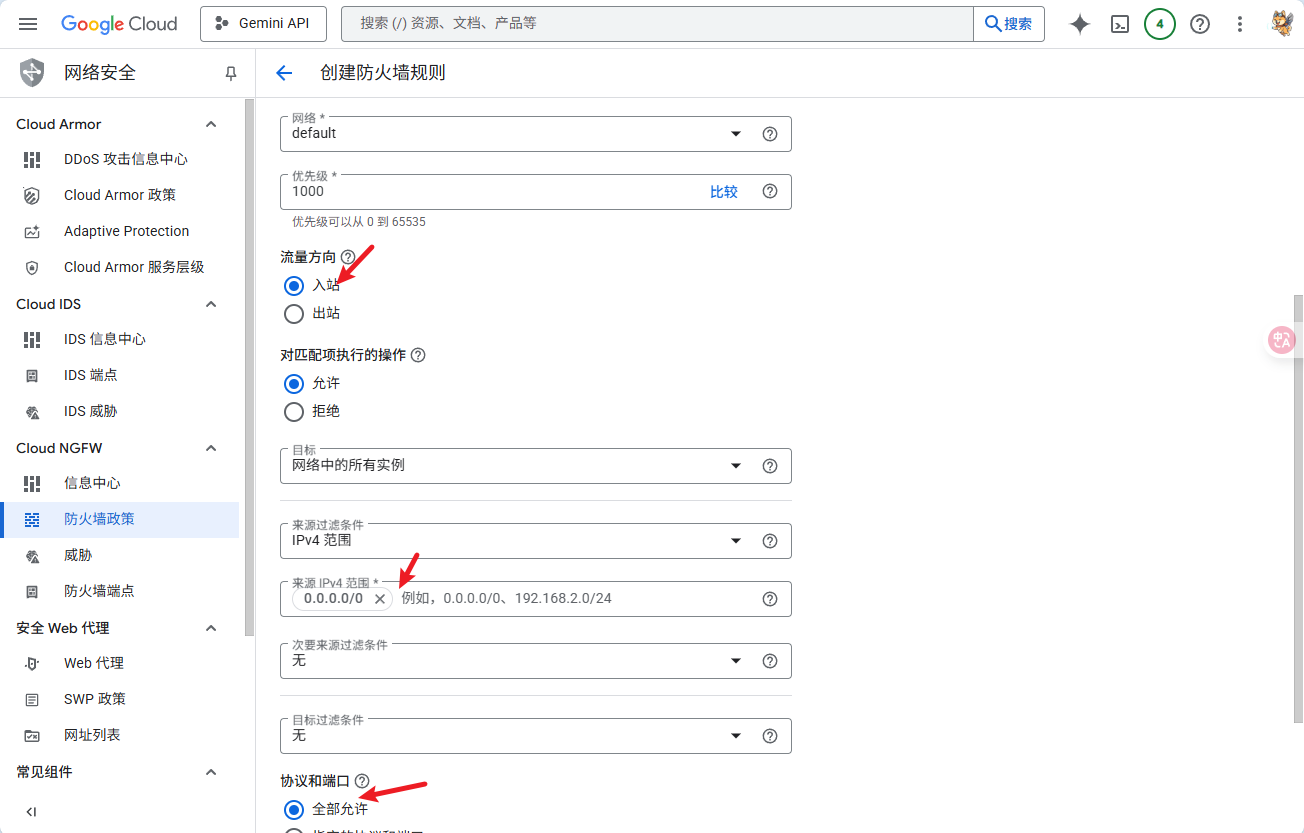Go to Cloud Armor 政策 sidebar item
This screenshot has width=1304, height=833.
[x=119, y=195]
